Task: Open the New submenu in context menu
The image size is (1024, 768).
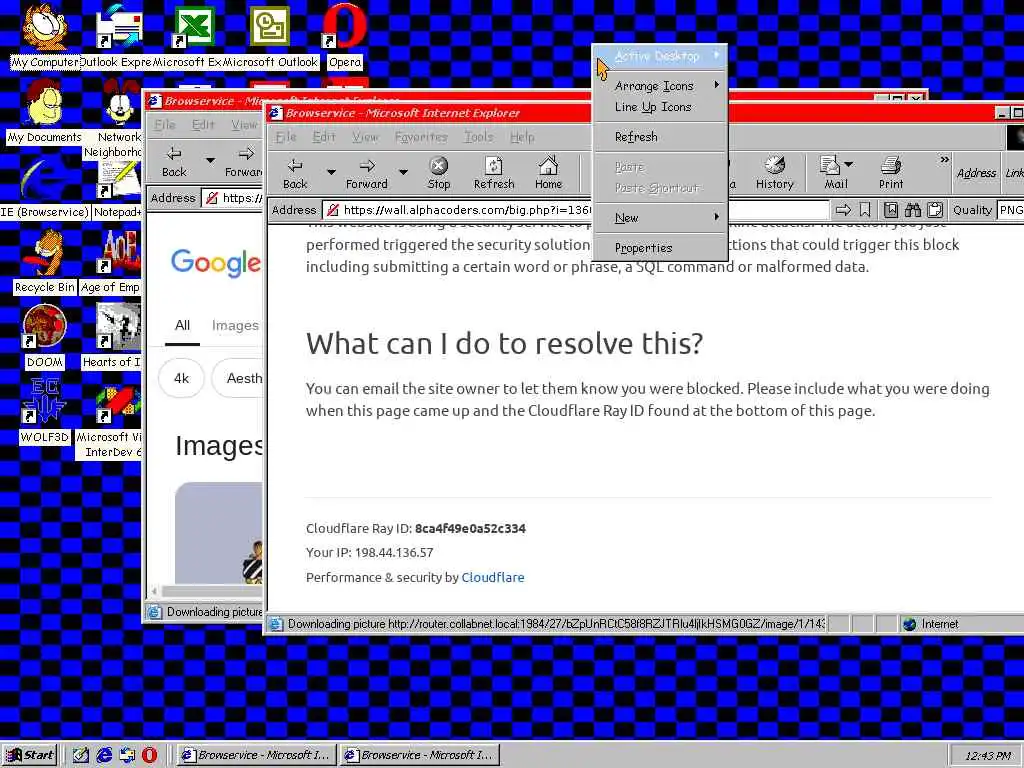Action: click(660, 217)
